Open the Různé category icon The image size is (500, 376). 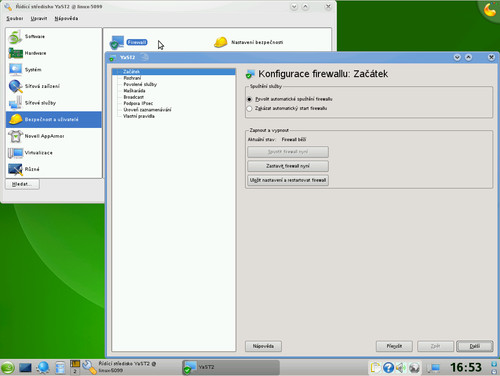coord(15,169)
